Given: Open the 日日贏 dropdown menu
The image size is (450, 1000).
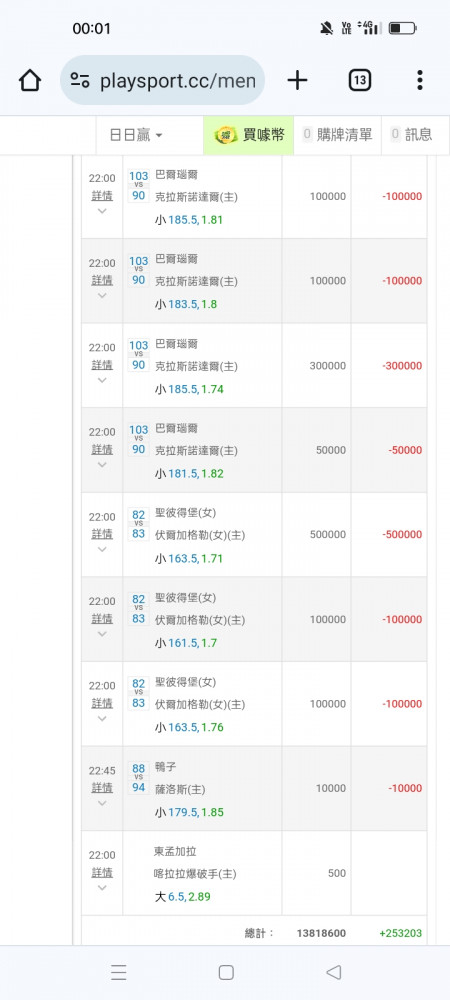Looking at the screenshot, I should pos(136,135).
